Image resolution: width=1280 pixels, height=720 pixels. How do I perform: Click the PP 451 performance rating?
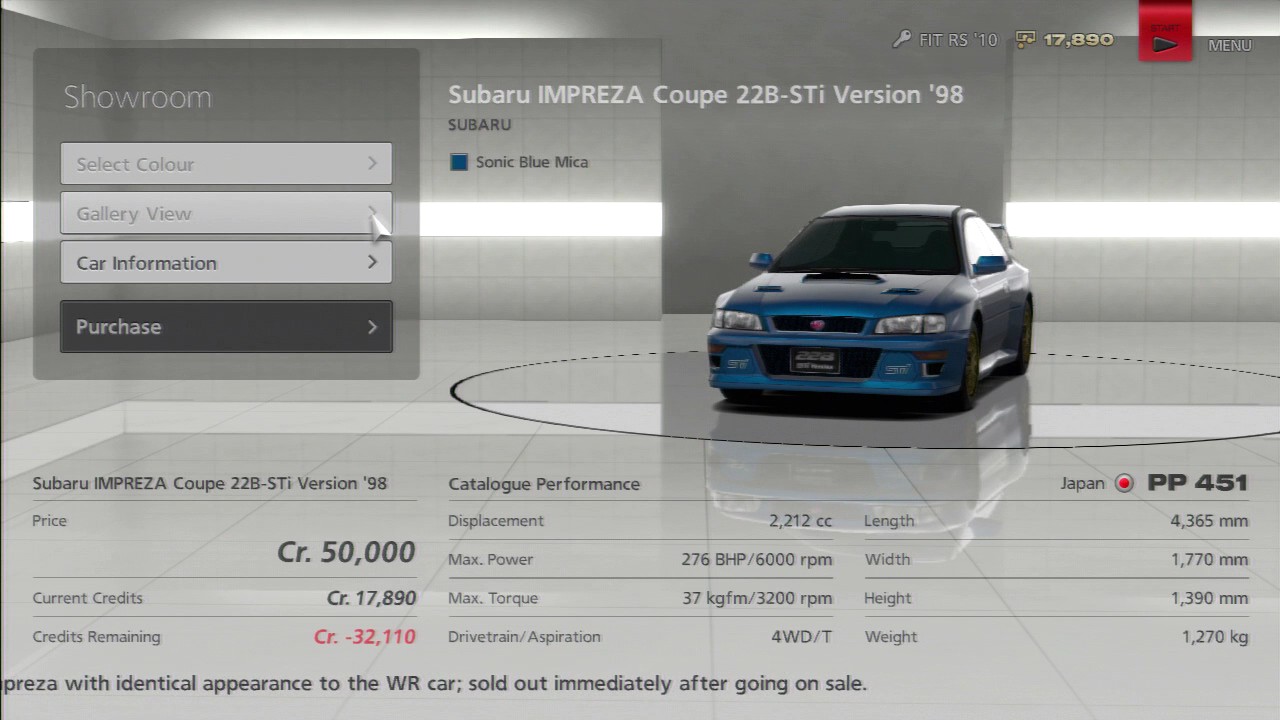(1198, 483)
